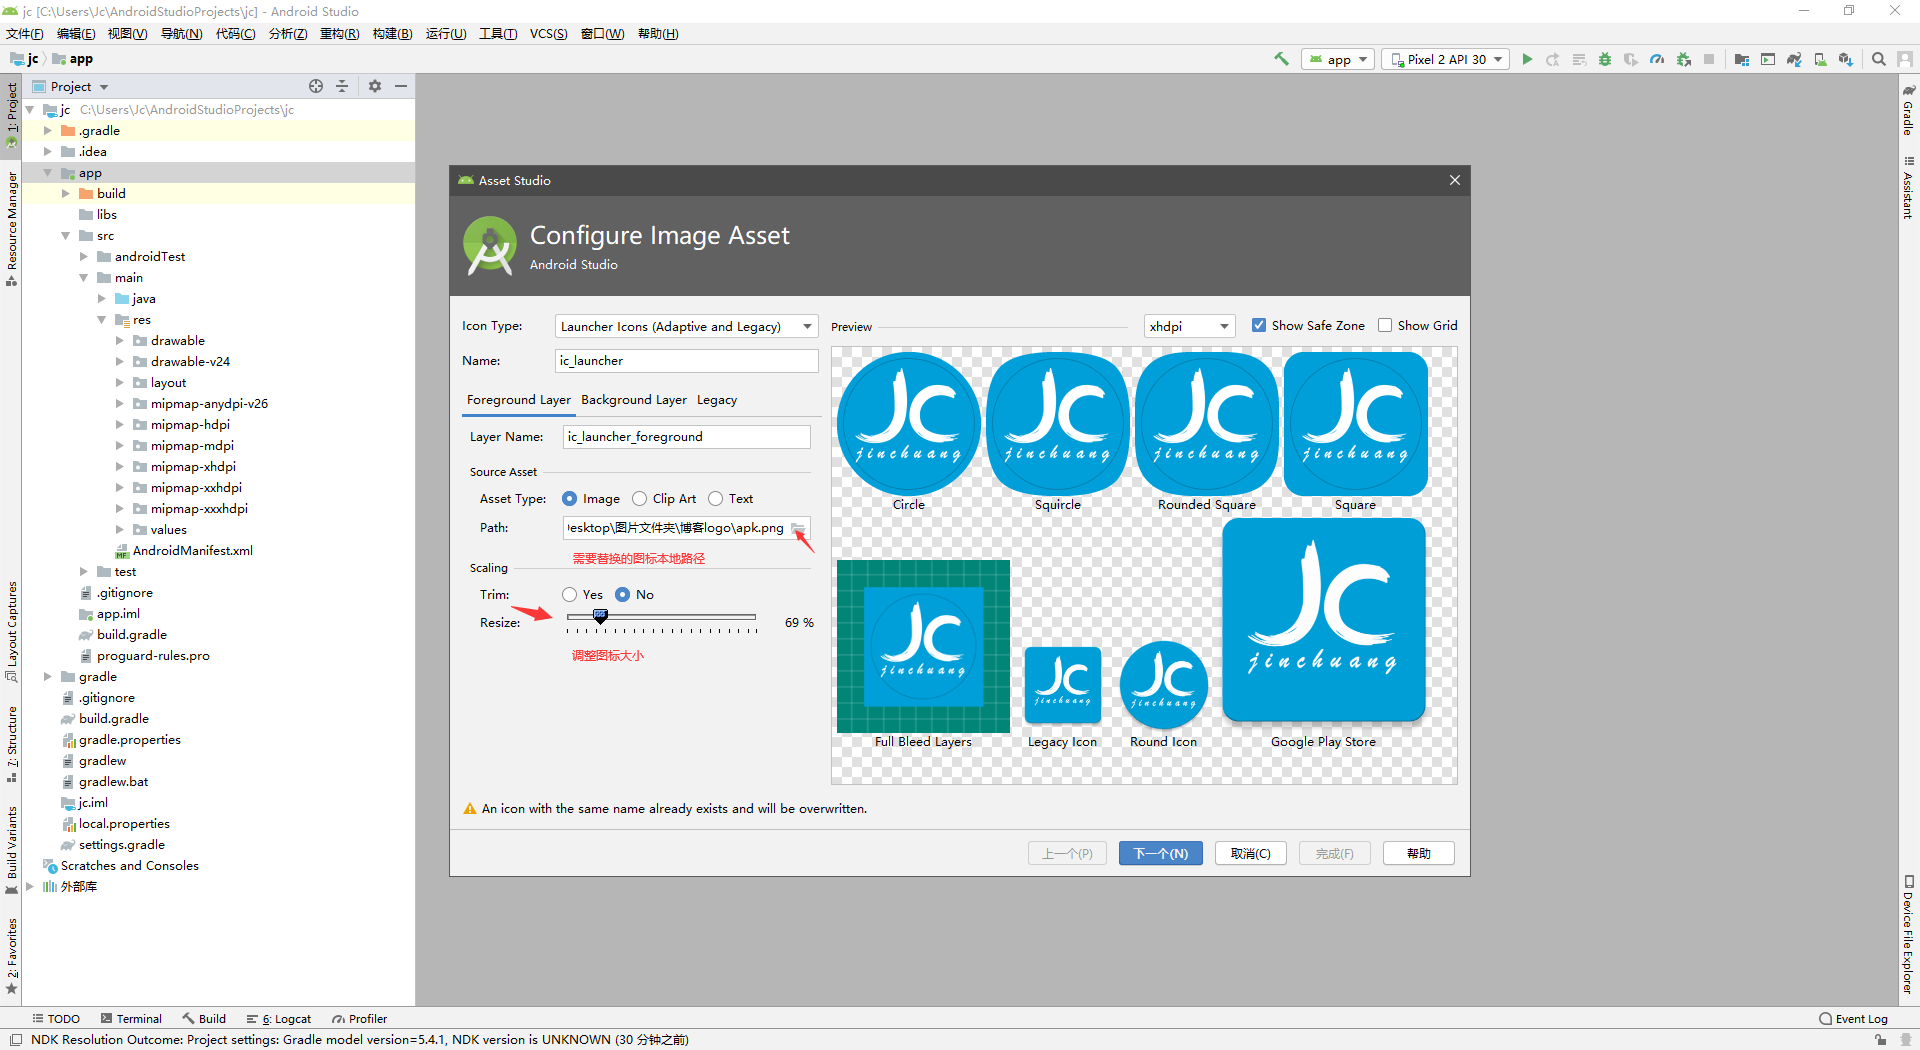Screen dimensions: 1920x1050
Task: Open the 文件(F) menu
Action: 25,33
